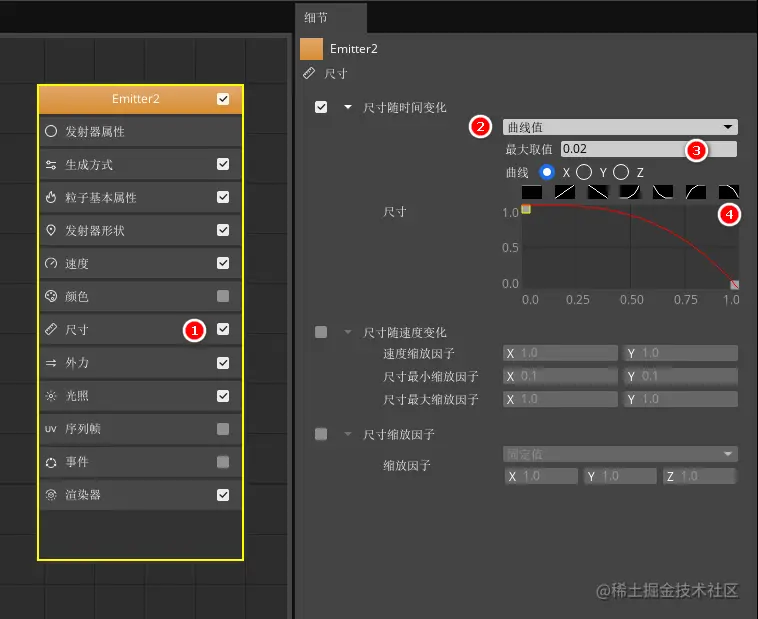The width and height of the screenshot is (758, 619).
Task: Click the 事件 cycle icon
Action: [x=51, y=462]
